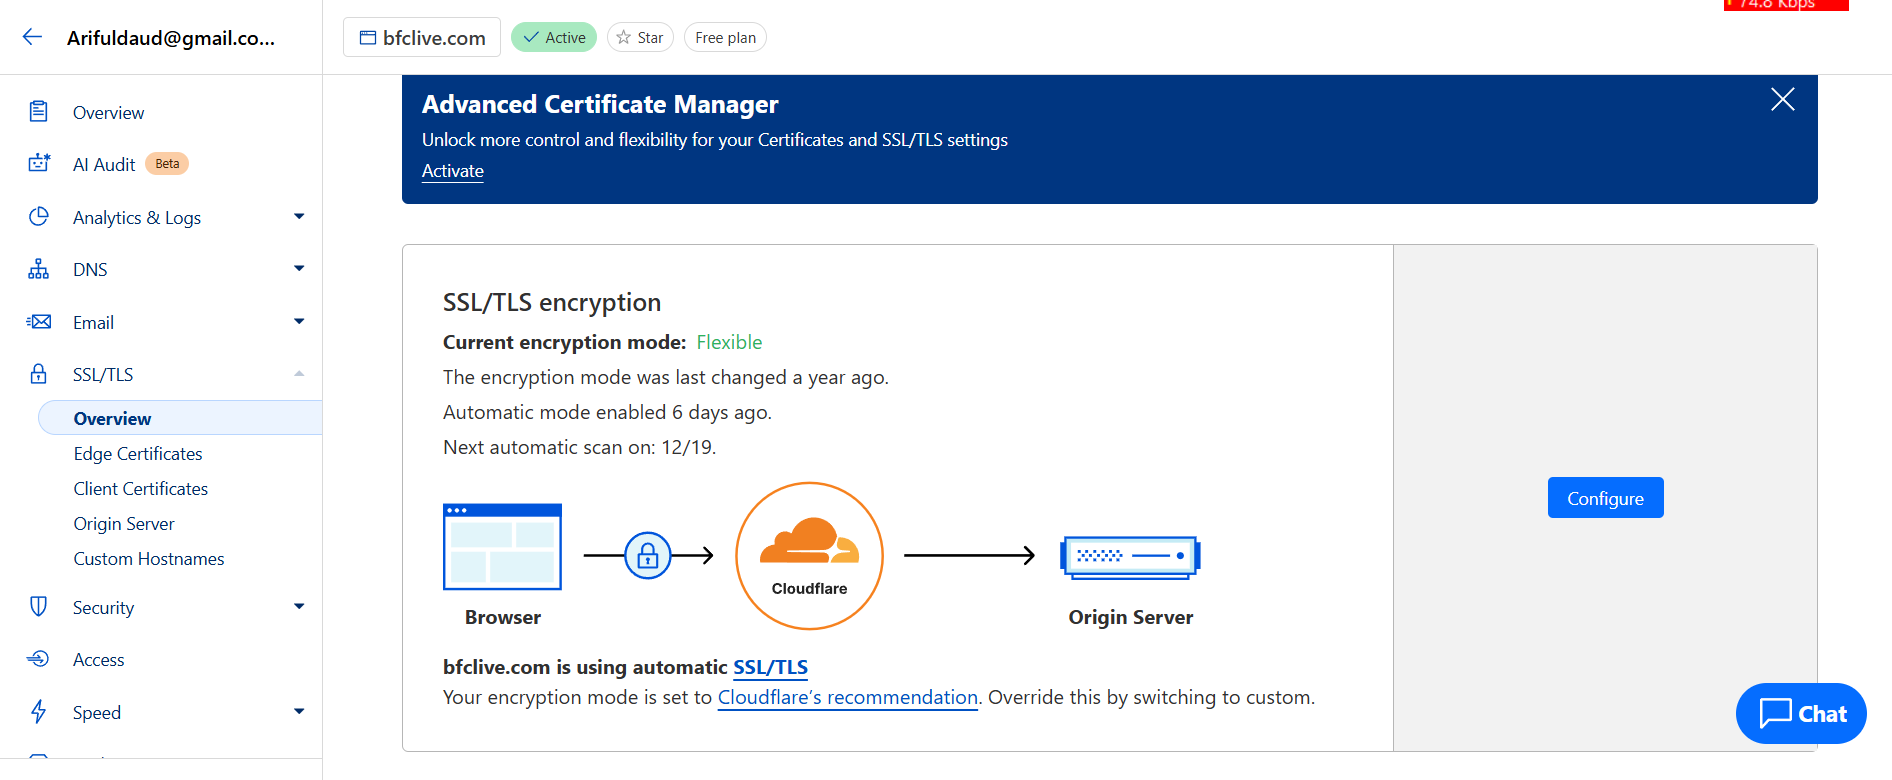The height and width of the screenshot is (780, 1892).
Task: Expand the DNS section arrow
Action: point(299,268)
